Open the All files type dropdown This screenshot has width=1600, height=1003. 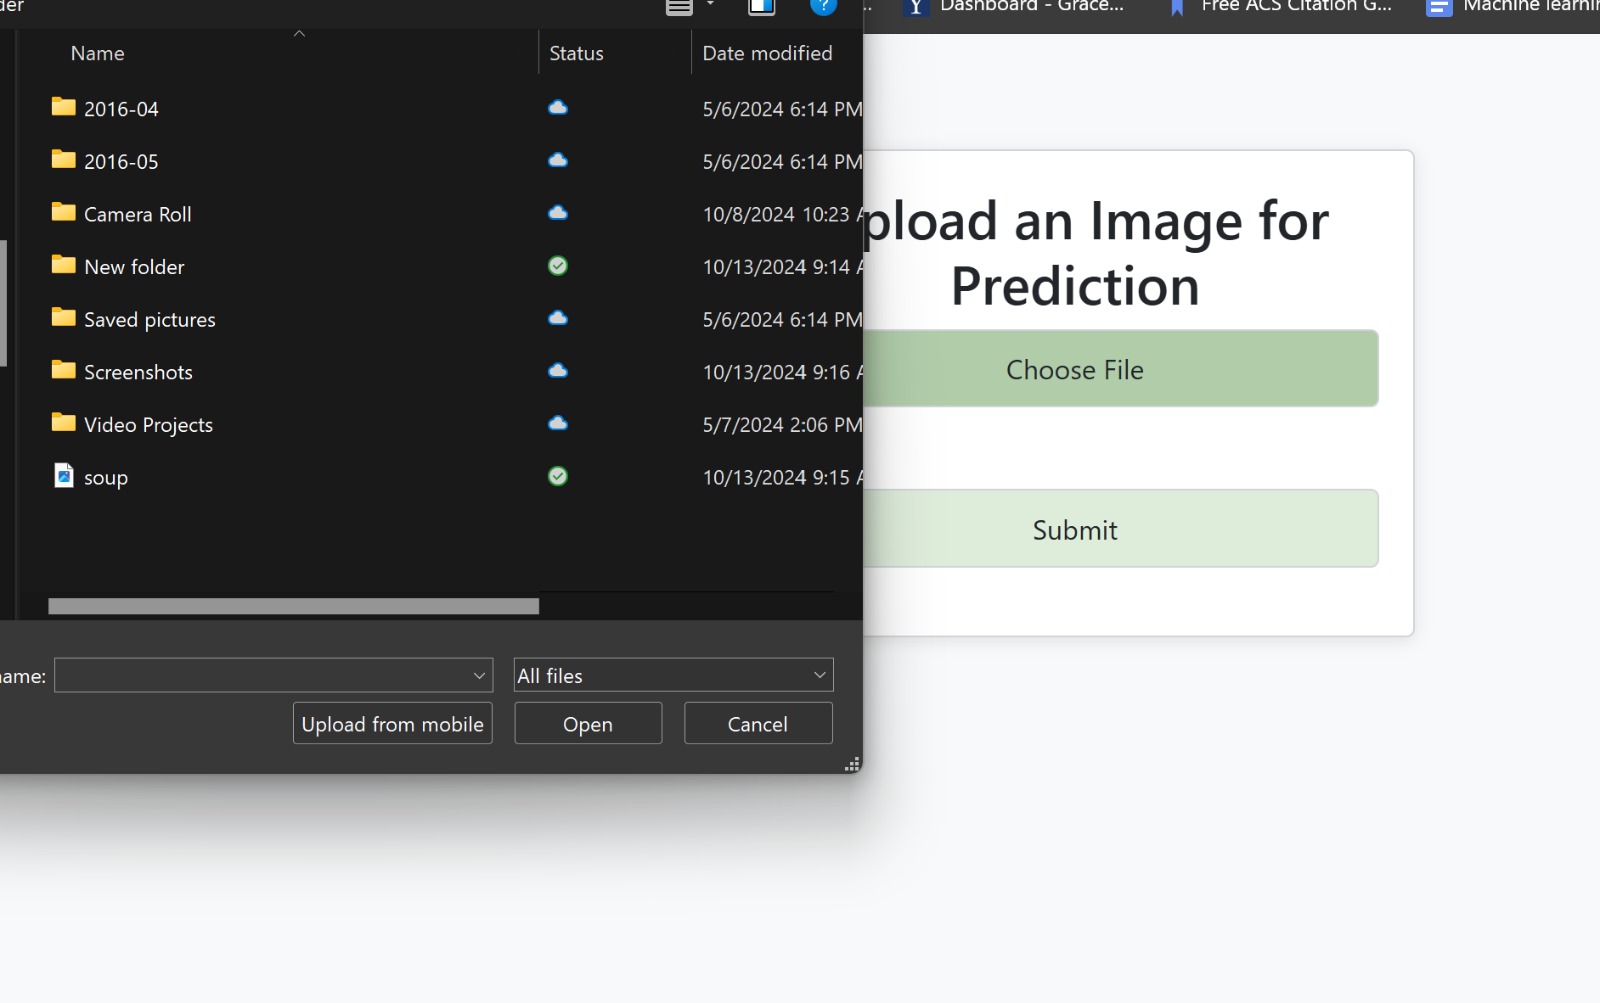[x=673, y=675]
